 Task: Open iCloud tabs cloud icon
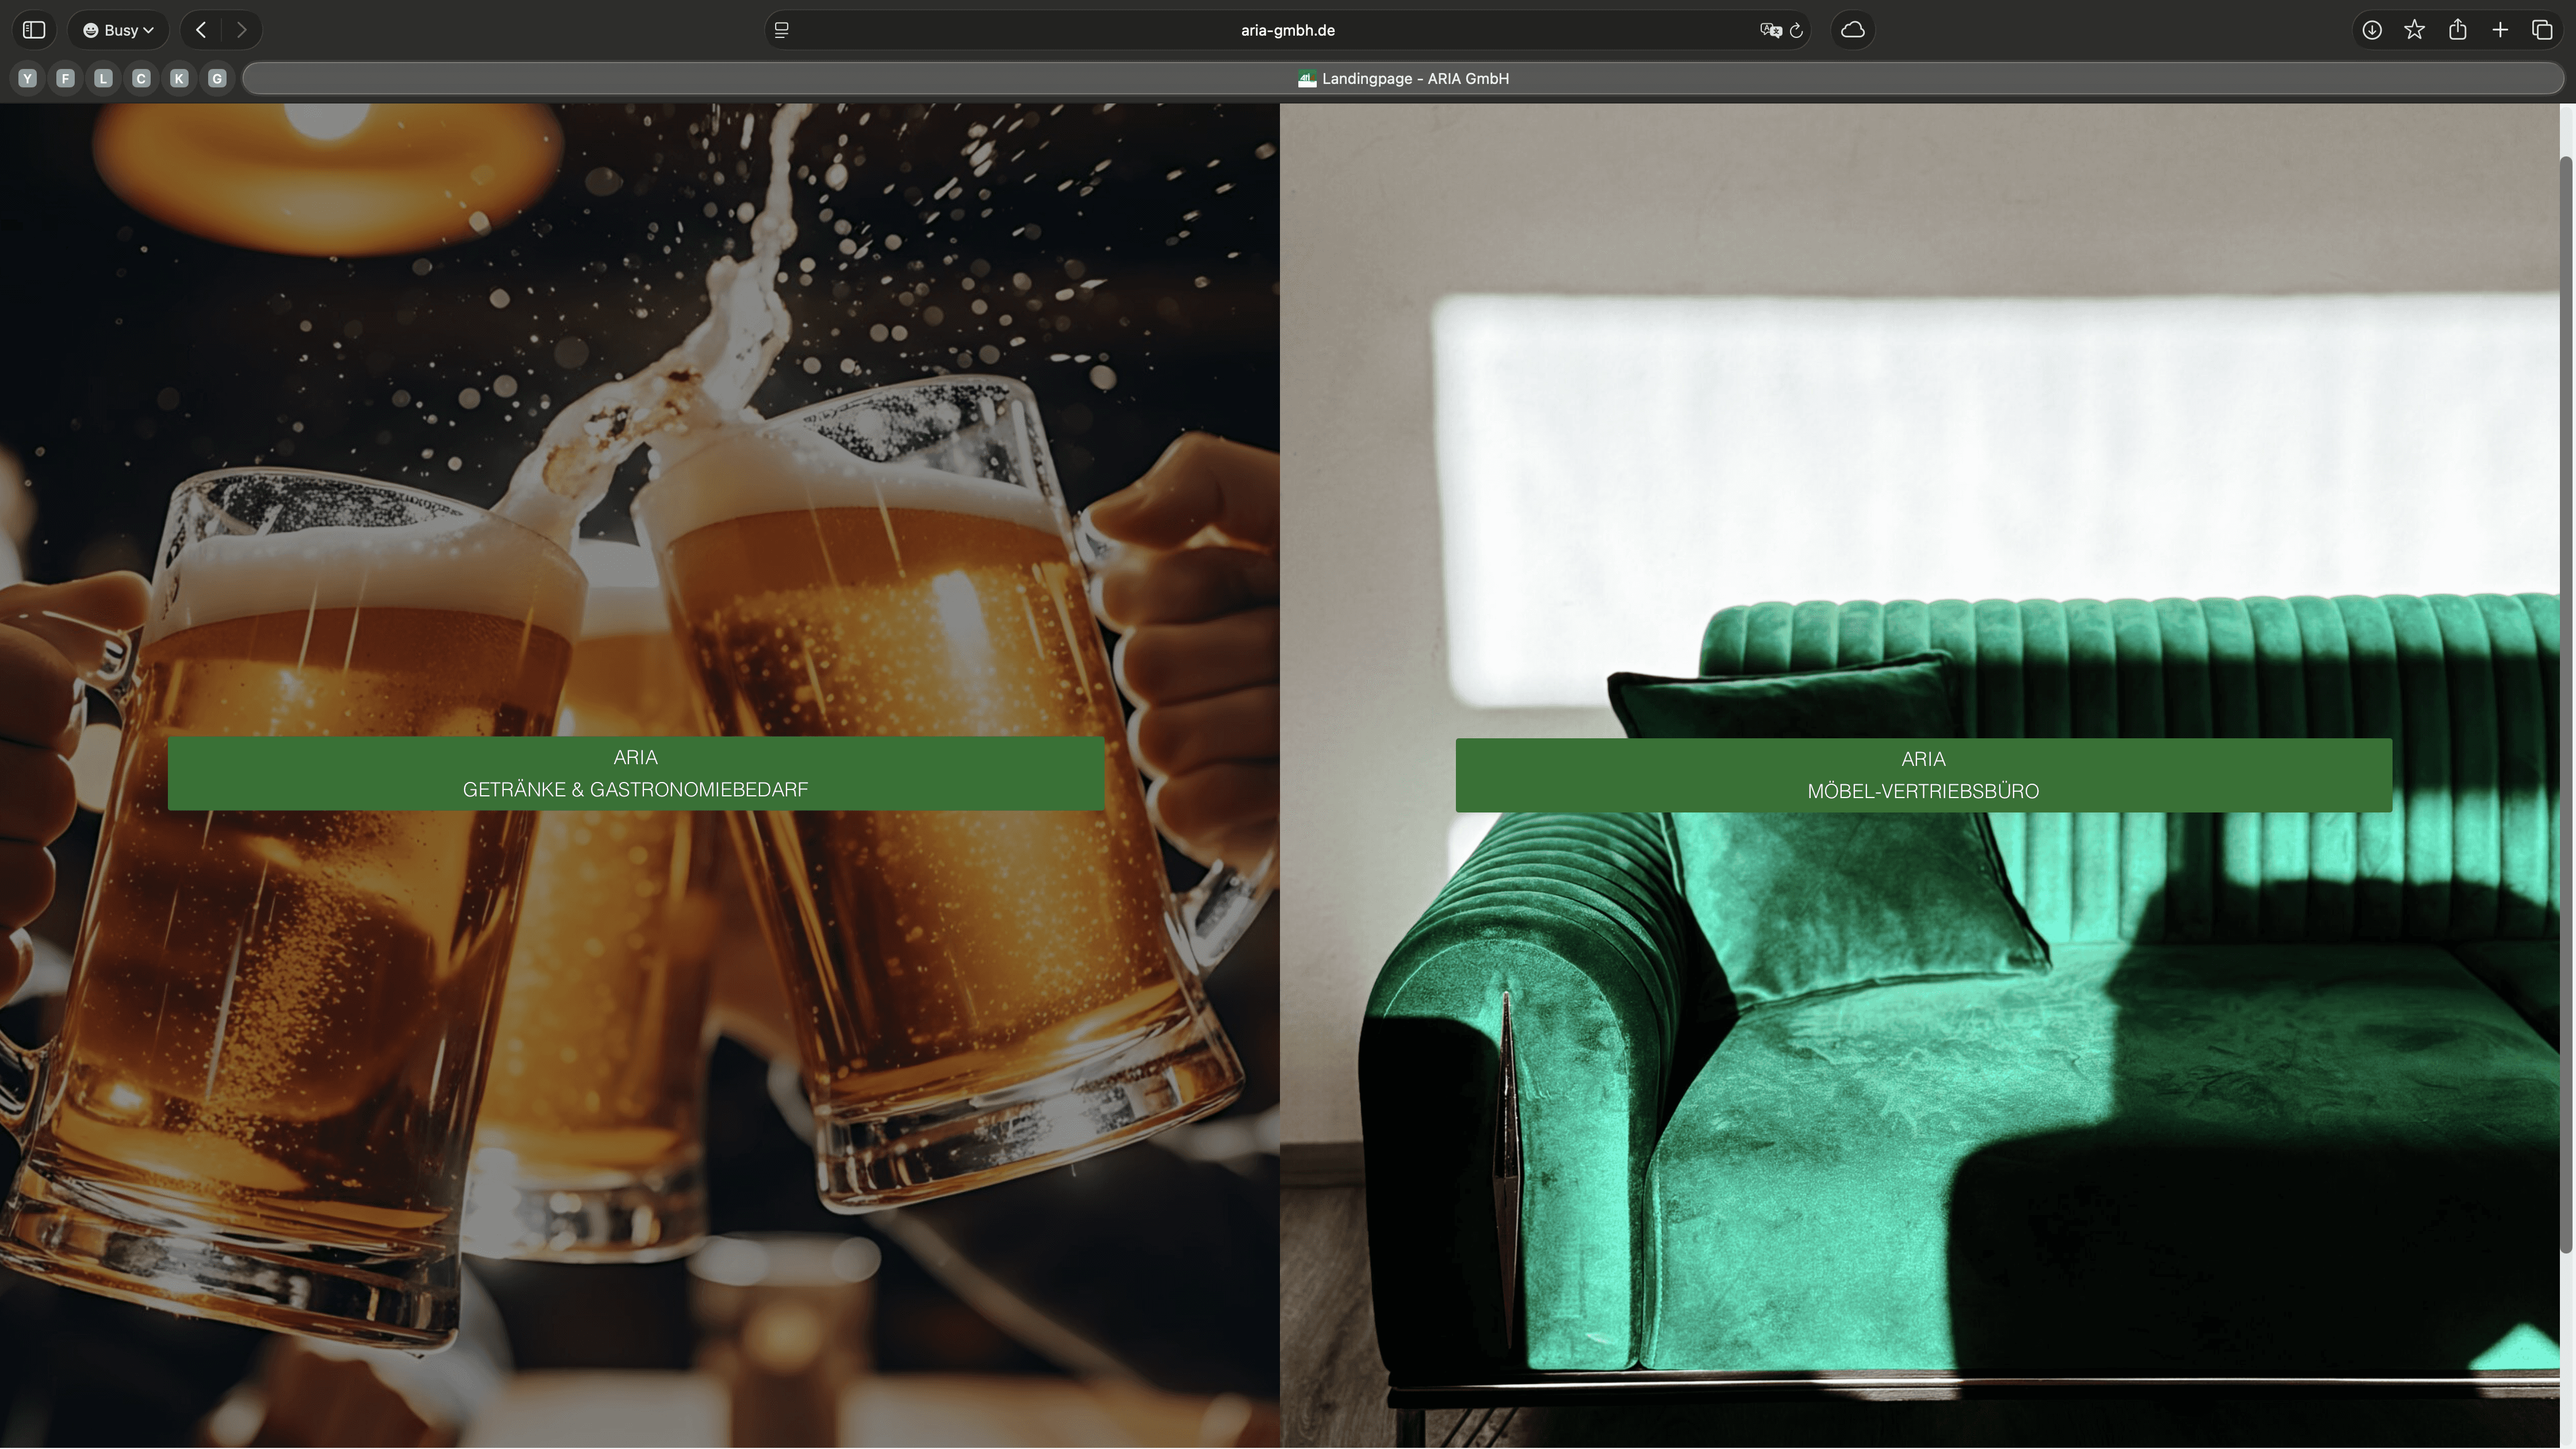pyautogui.click(x=1852, y=30)
